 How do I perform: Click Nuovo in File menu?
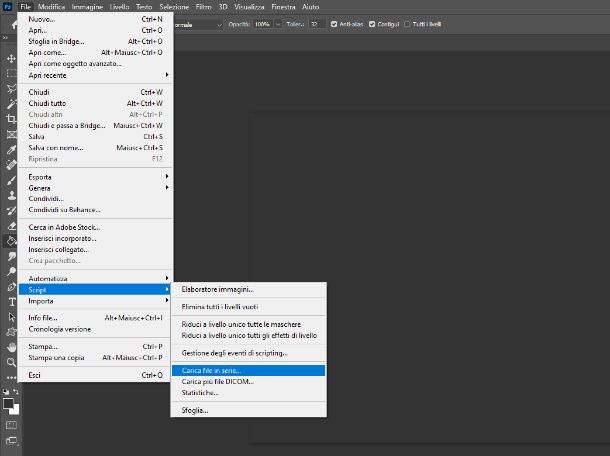[x=95, y=19]
